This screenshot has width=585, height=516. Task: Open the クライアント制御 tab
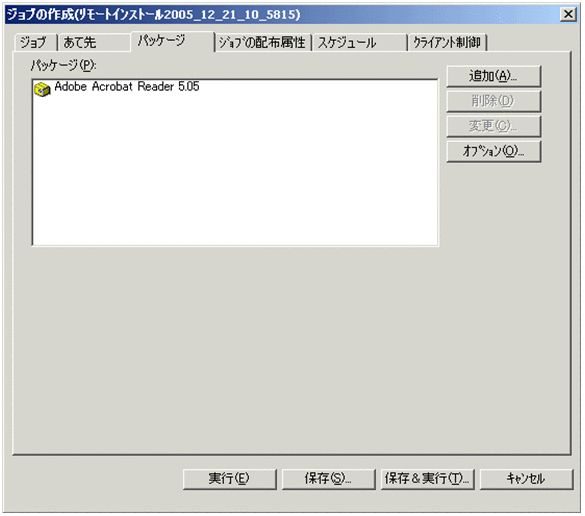(x=448, y=42)
